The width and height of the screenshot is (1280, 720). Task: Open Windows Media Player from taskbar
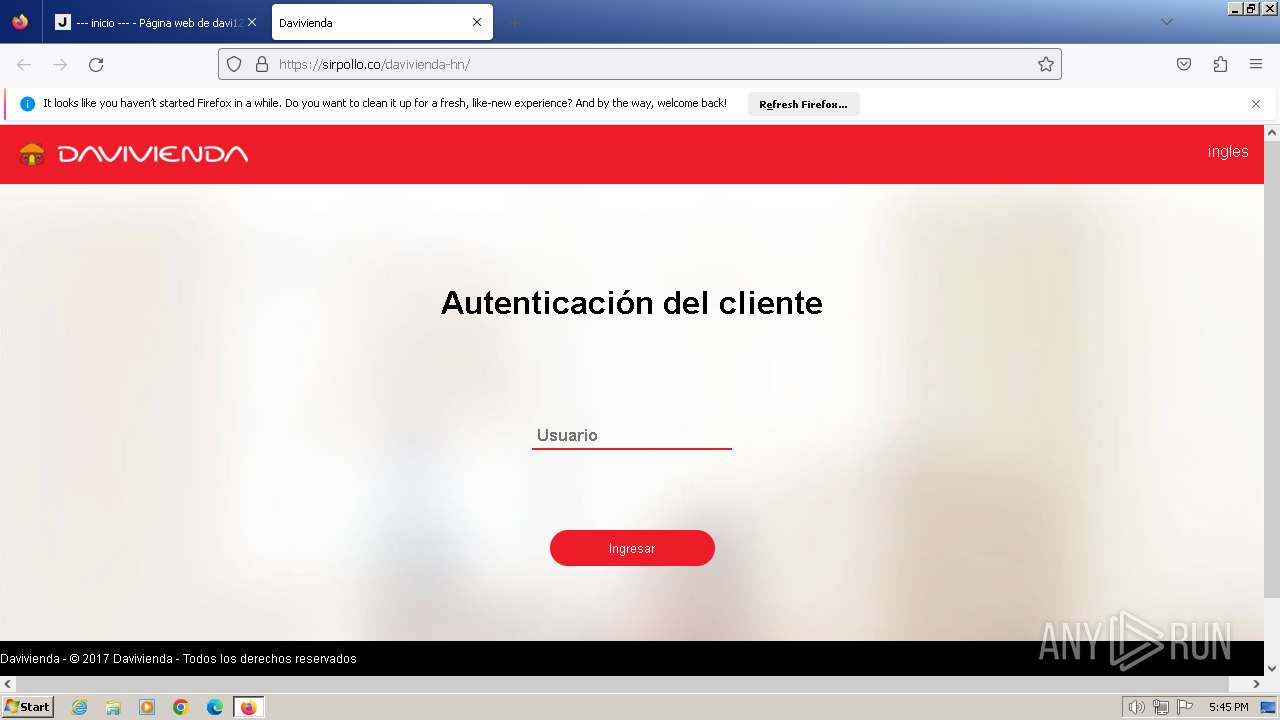coord(147,707)
